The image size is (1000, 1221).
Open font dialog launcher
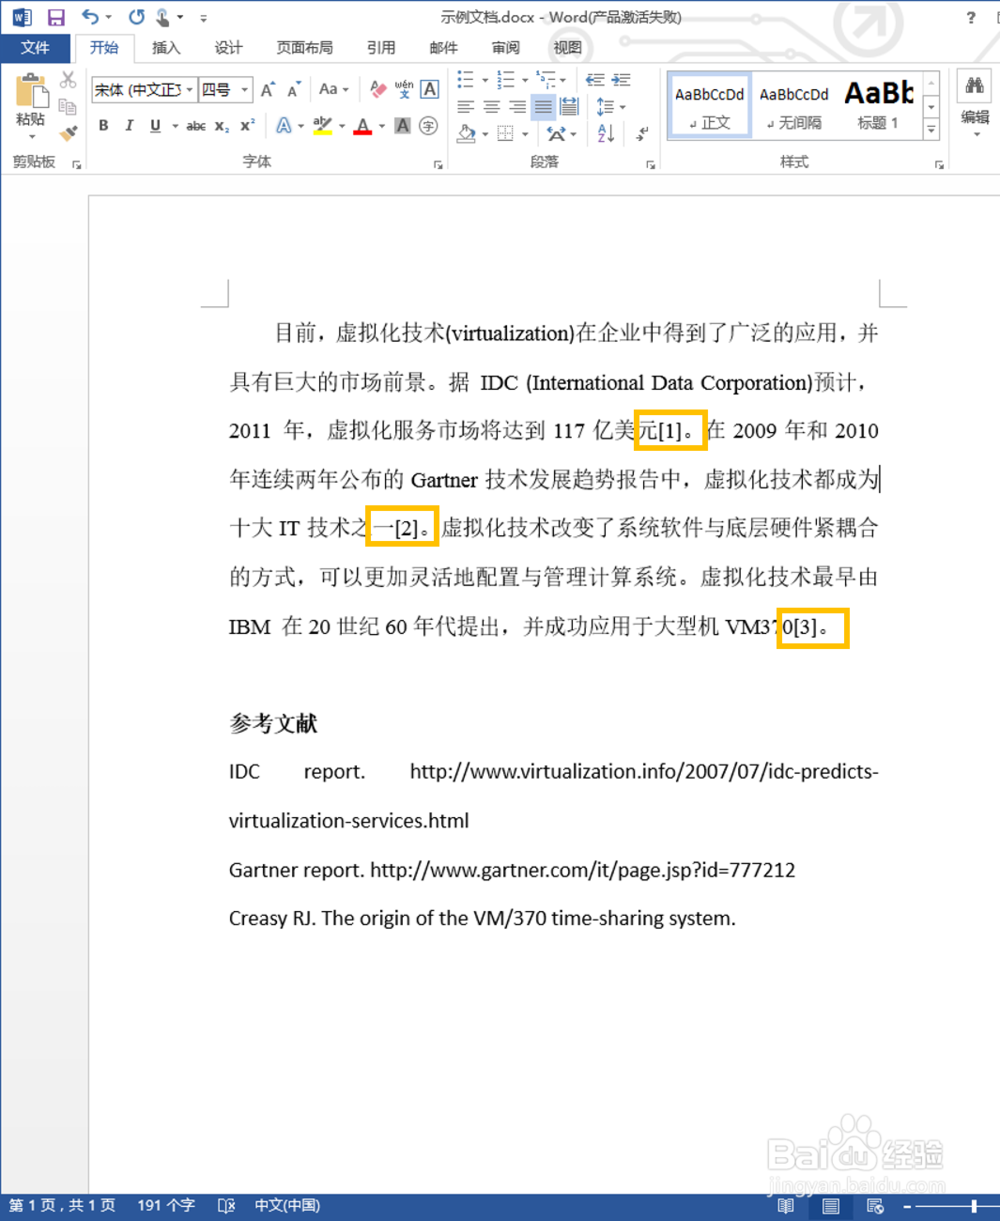tap(437, 164)
